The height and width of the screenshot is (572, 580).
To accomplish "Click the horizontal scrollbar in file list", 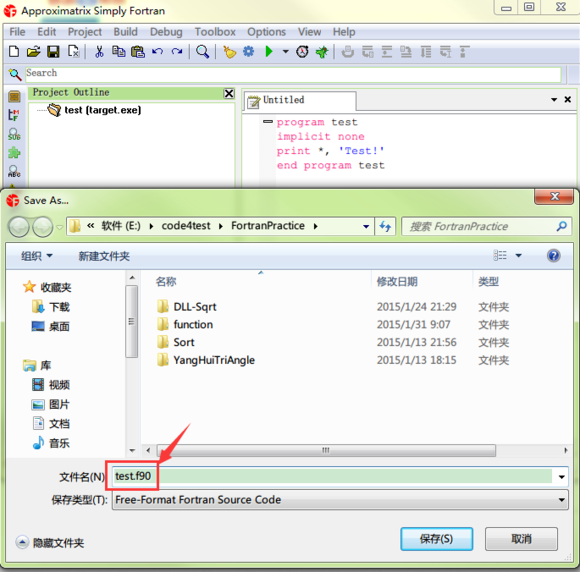I will [x=326, y=450].
